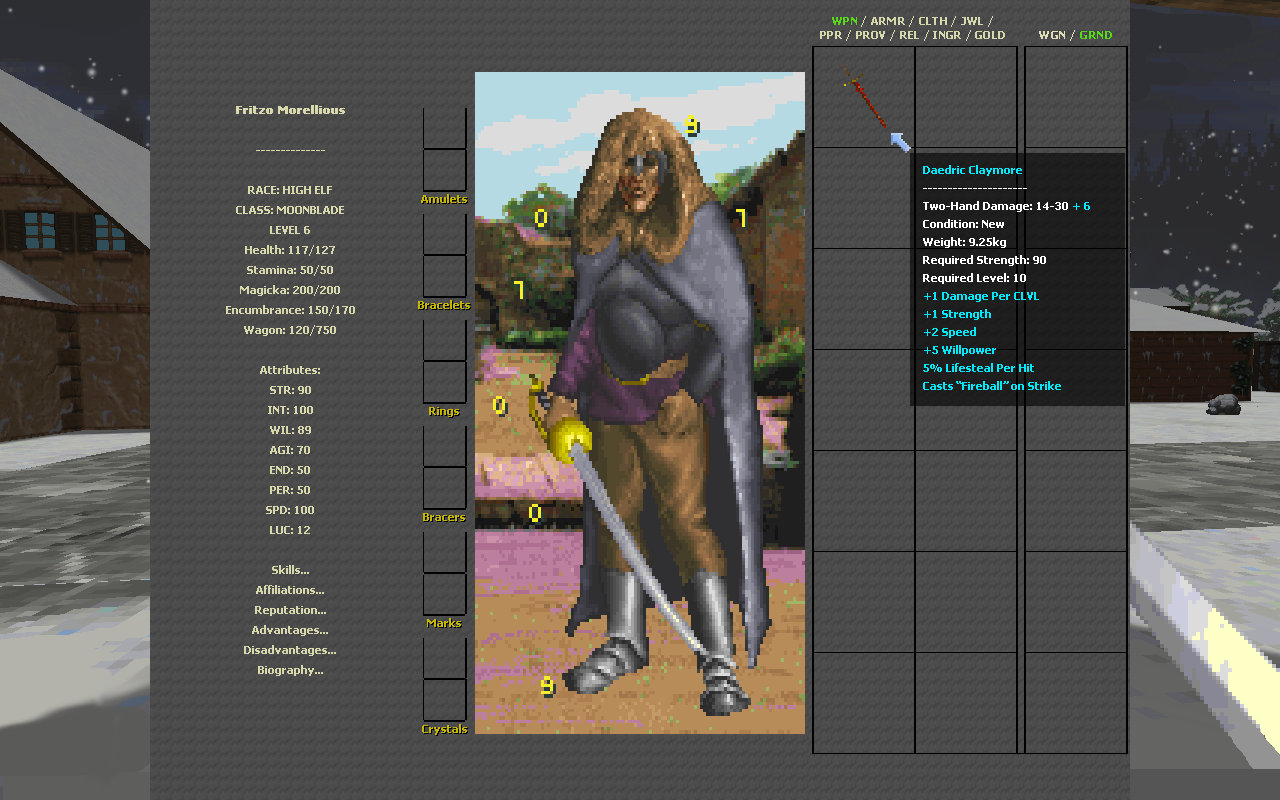Click the CLASS: MOONBLADE text

[290, 210]
